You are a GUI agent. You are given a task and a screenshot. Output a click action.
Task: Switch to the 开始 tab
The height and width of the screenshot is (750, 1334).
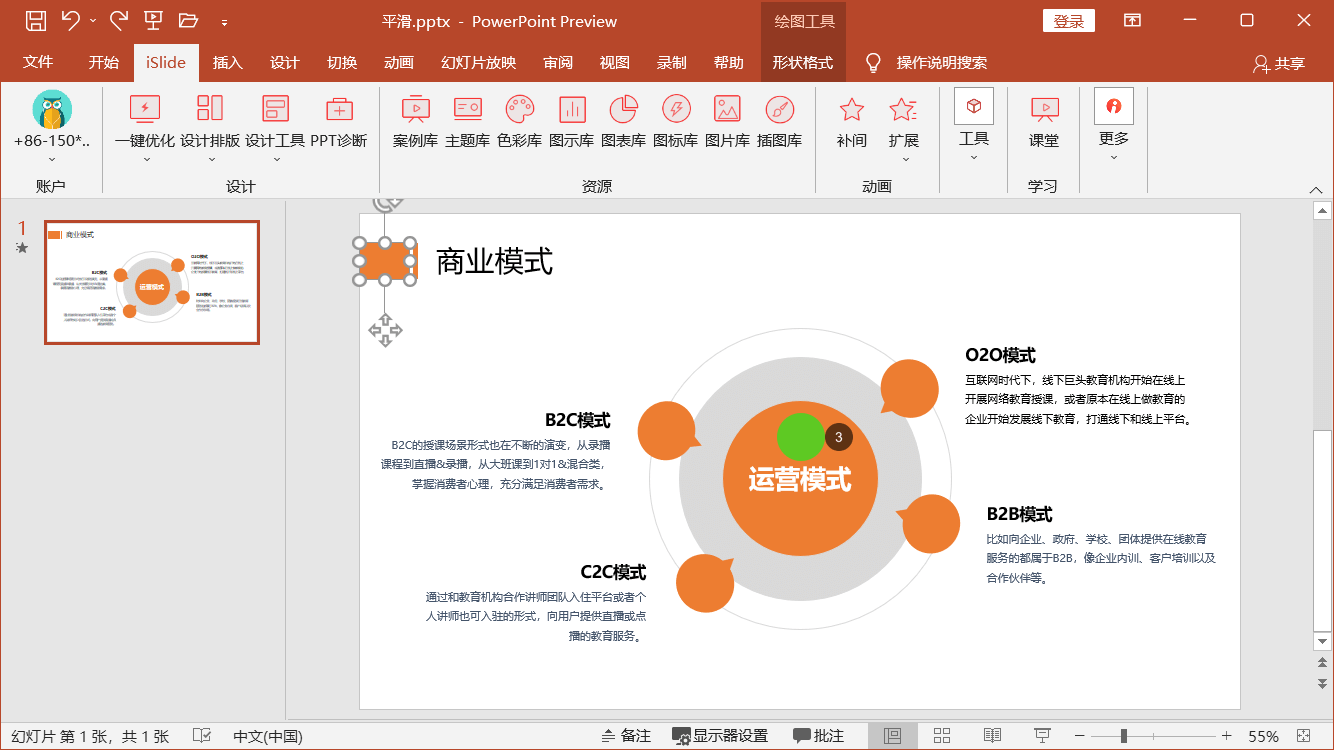(x=104, y=62)
